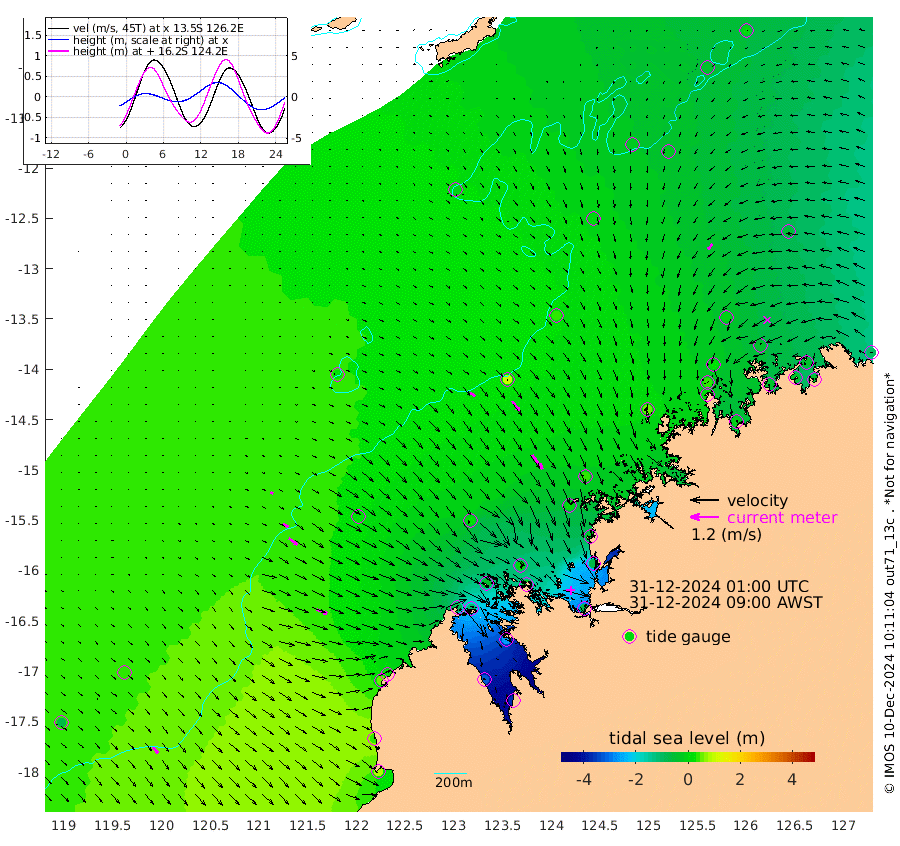Click the latitude axis label '-14.5'
This screenshot has width=900, height=846.
tap(22, 420)
